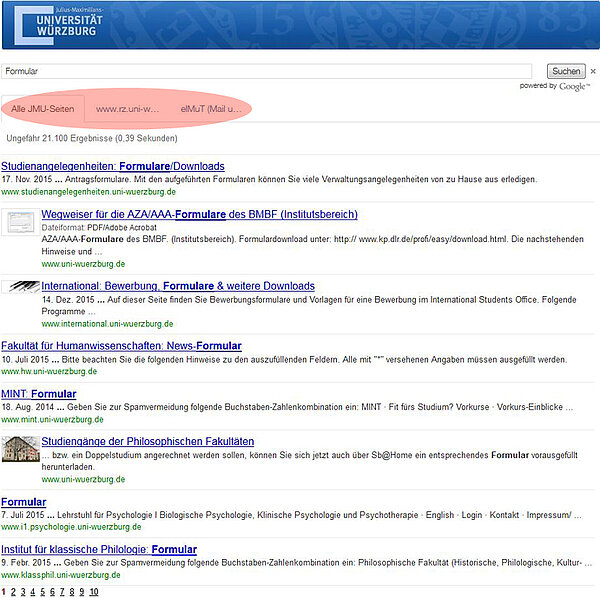Open the MINT: Formular result
600x598 pixels.
(39, 394)
